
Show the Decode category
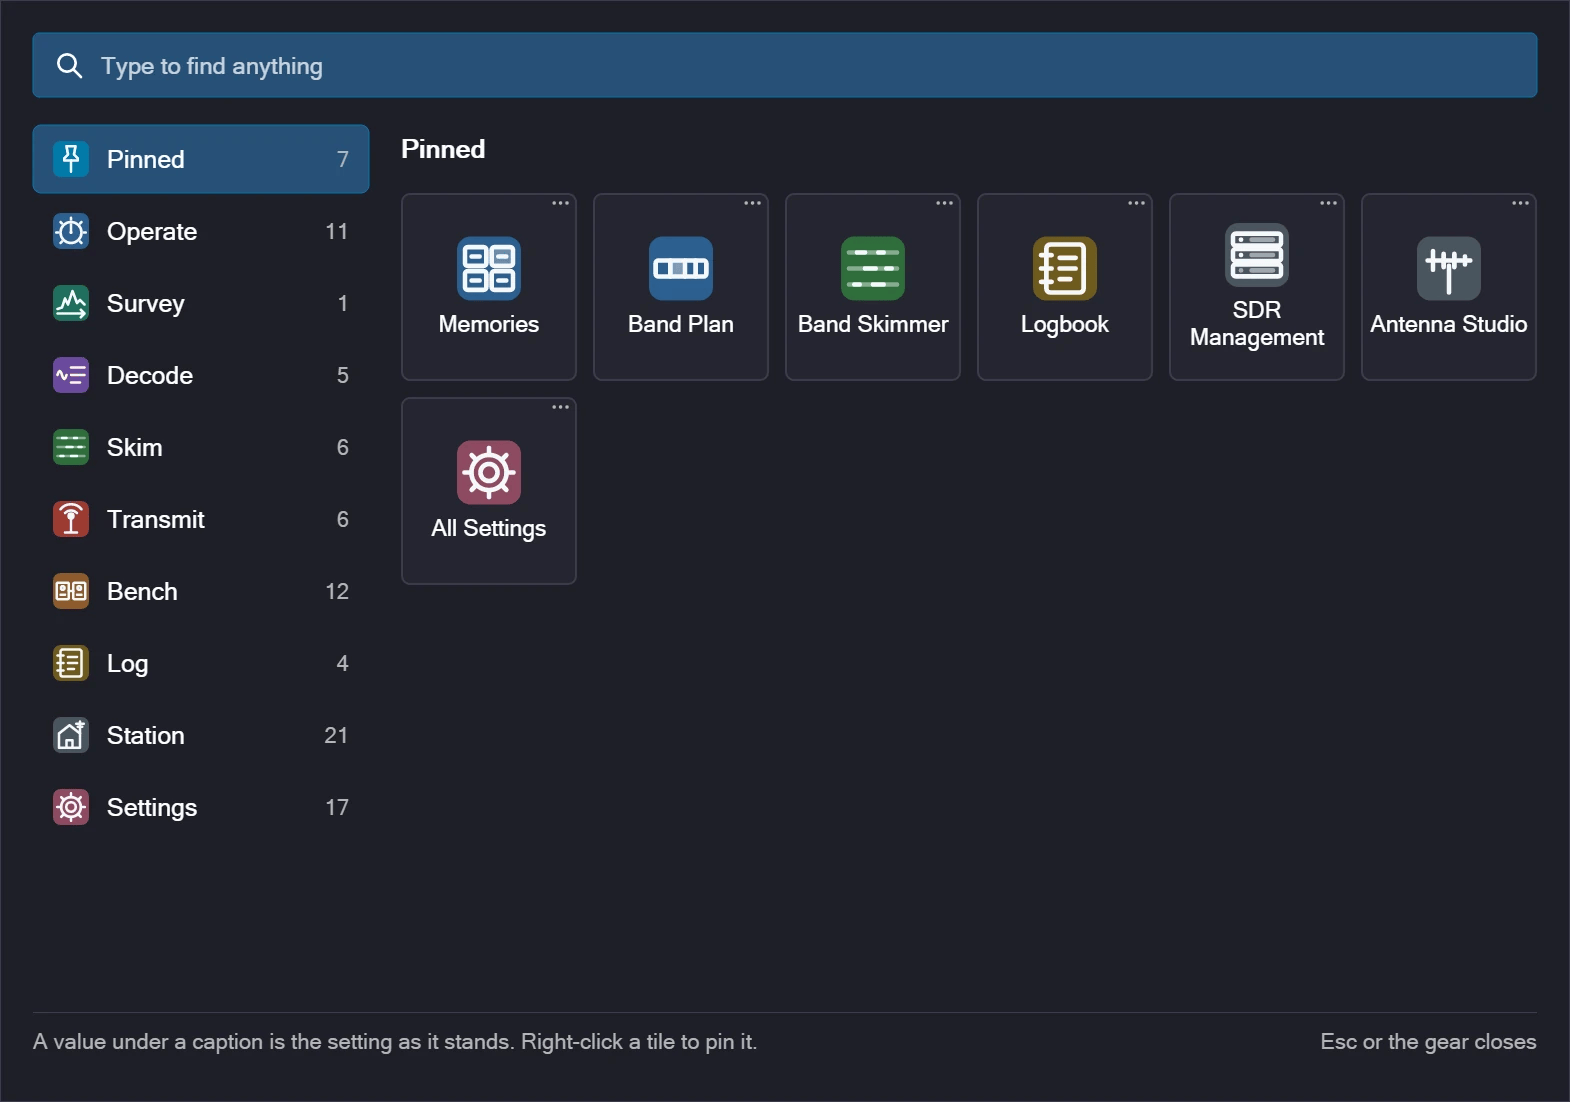point(201,375)
